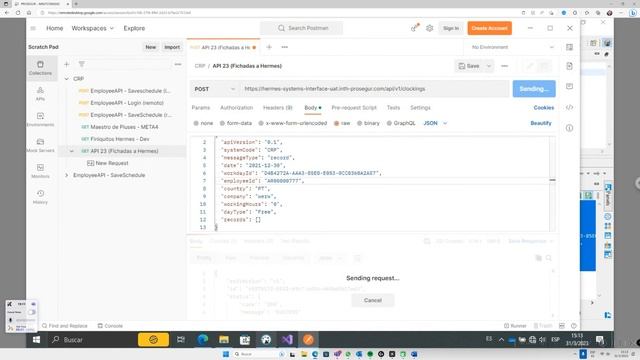The height and width of the screenshot is (360, 640).
Task: Select the binary body type
Action: coord(368,123)
